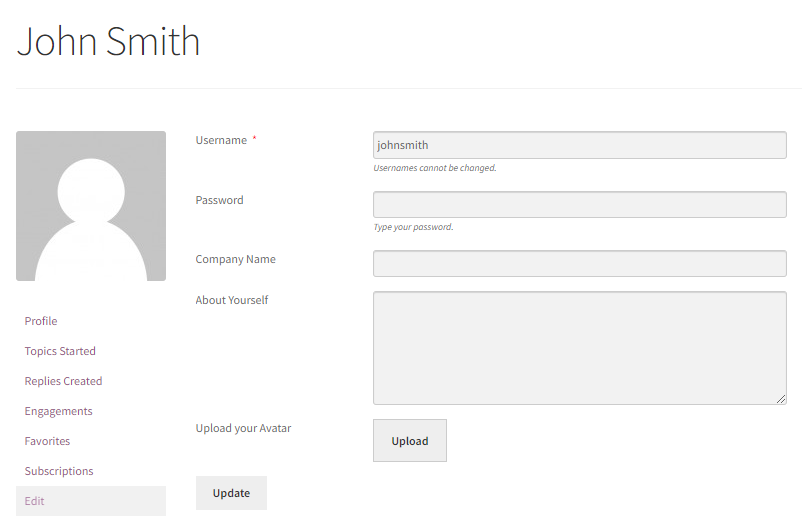This screenshot has height=531, width=808.
Task: Click into the Company Name field
Action: pos(580,263)
